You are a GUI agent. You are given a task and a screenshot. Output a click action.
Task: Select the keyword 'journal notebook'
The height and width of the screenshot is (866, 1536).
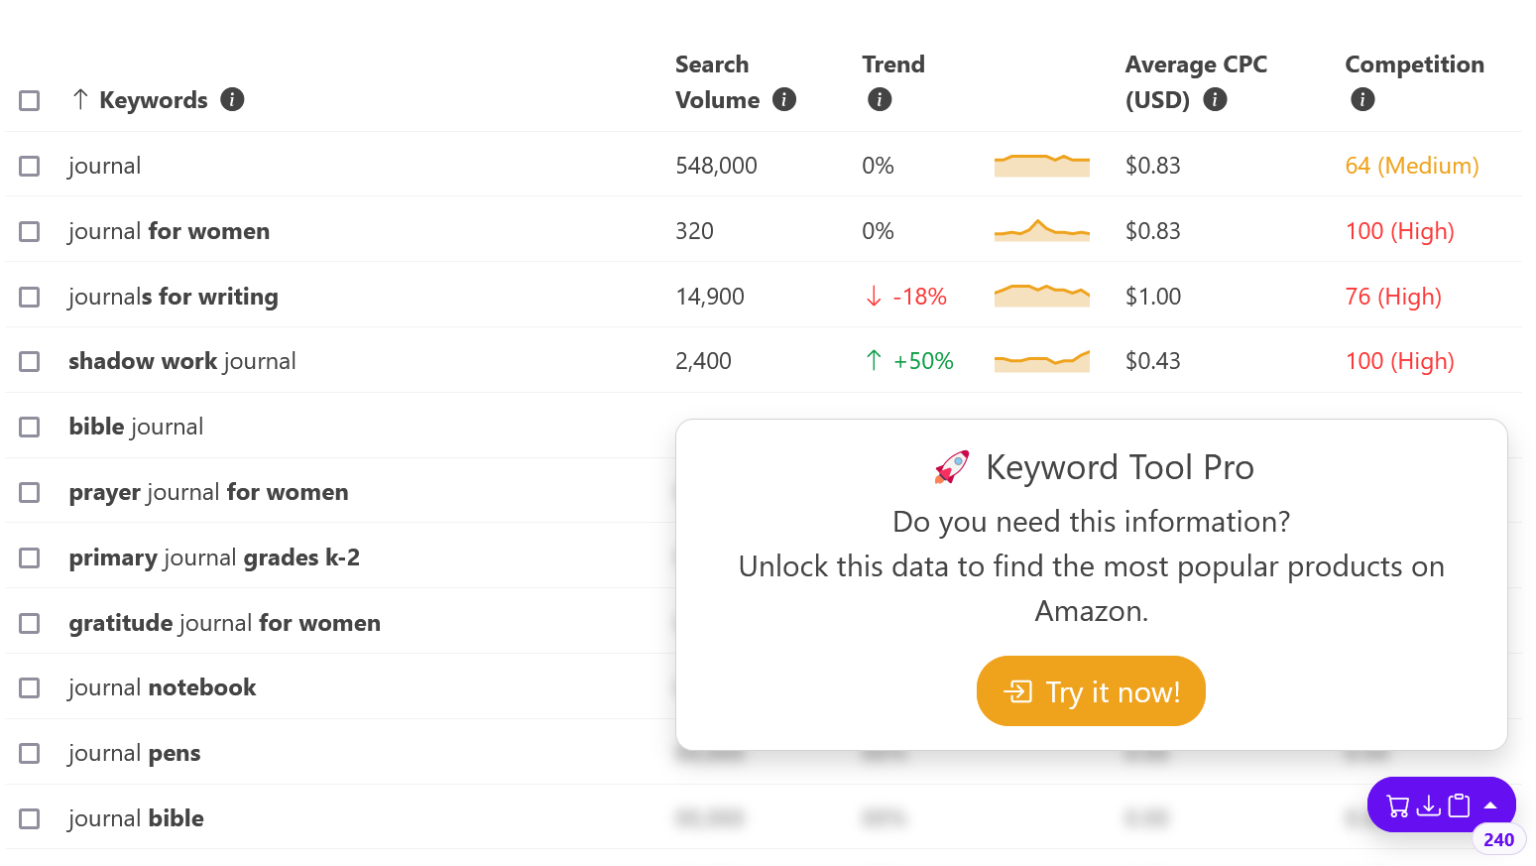[162, 687]
